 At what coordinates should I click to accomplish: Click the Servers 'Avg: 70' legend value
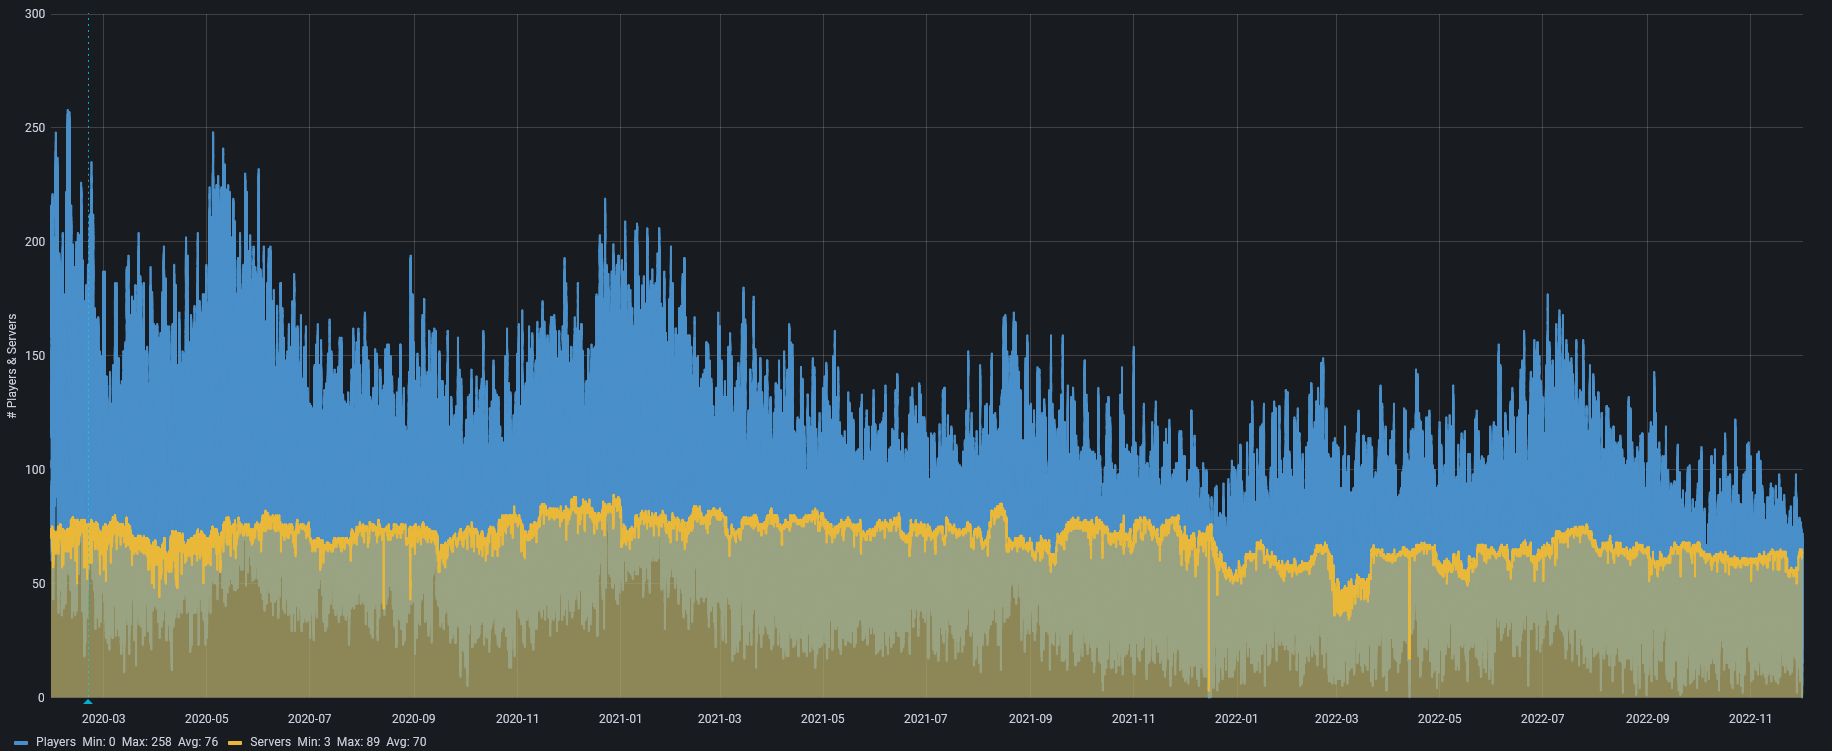406,742
